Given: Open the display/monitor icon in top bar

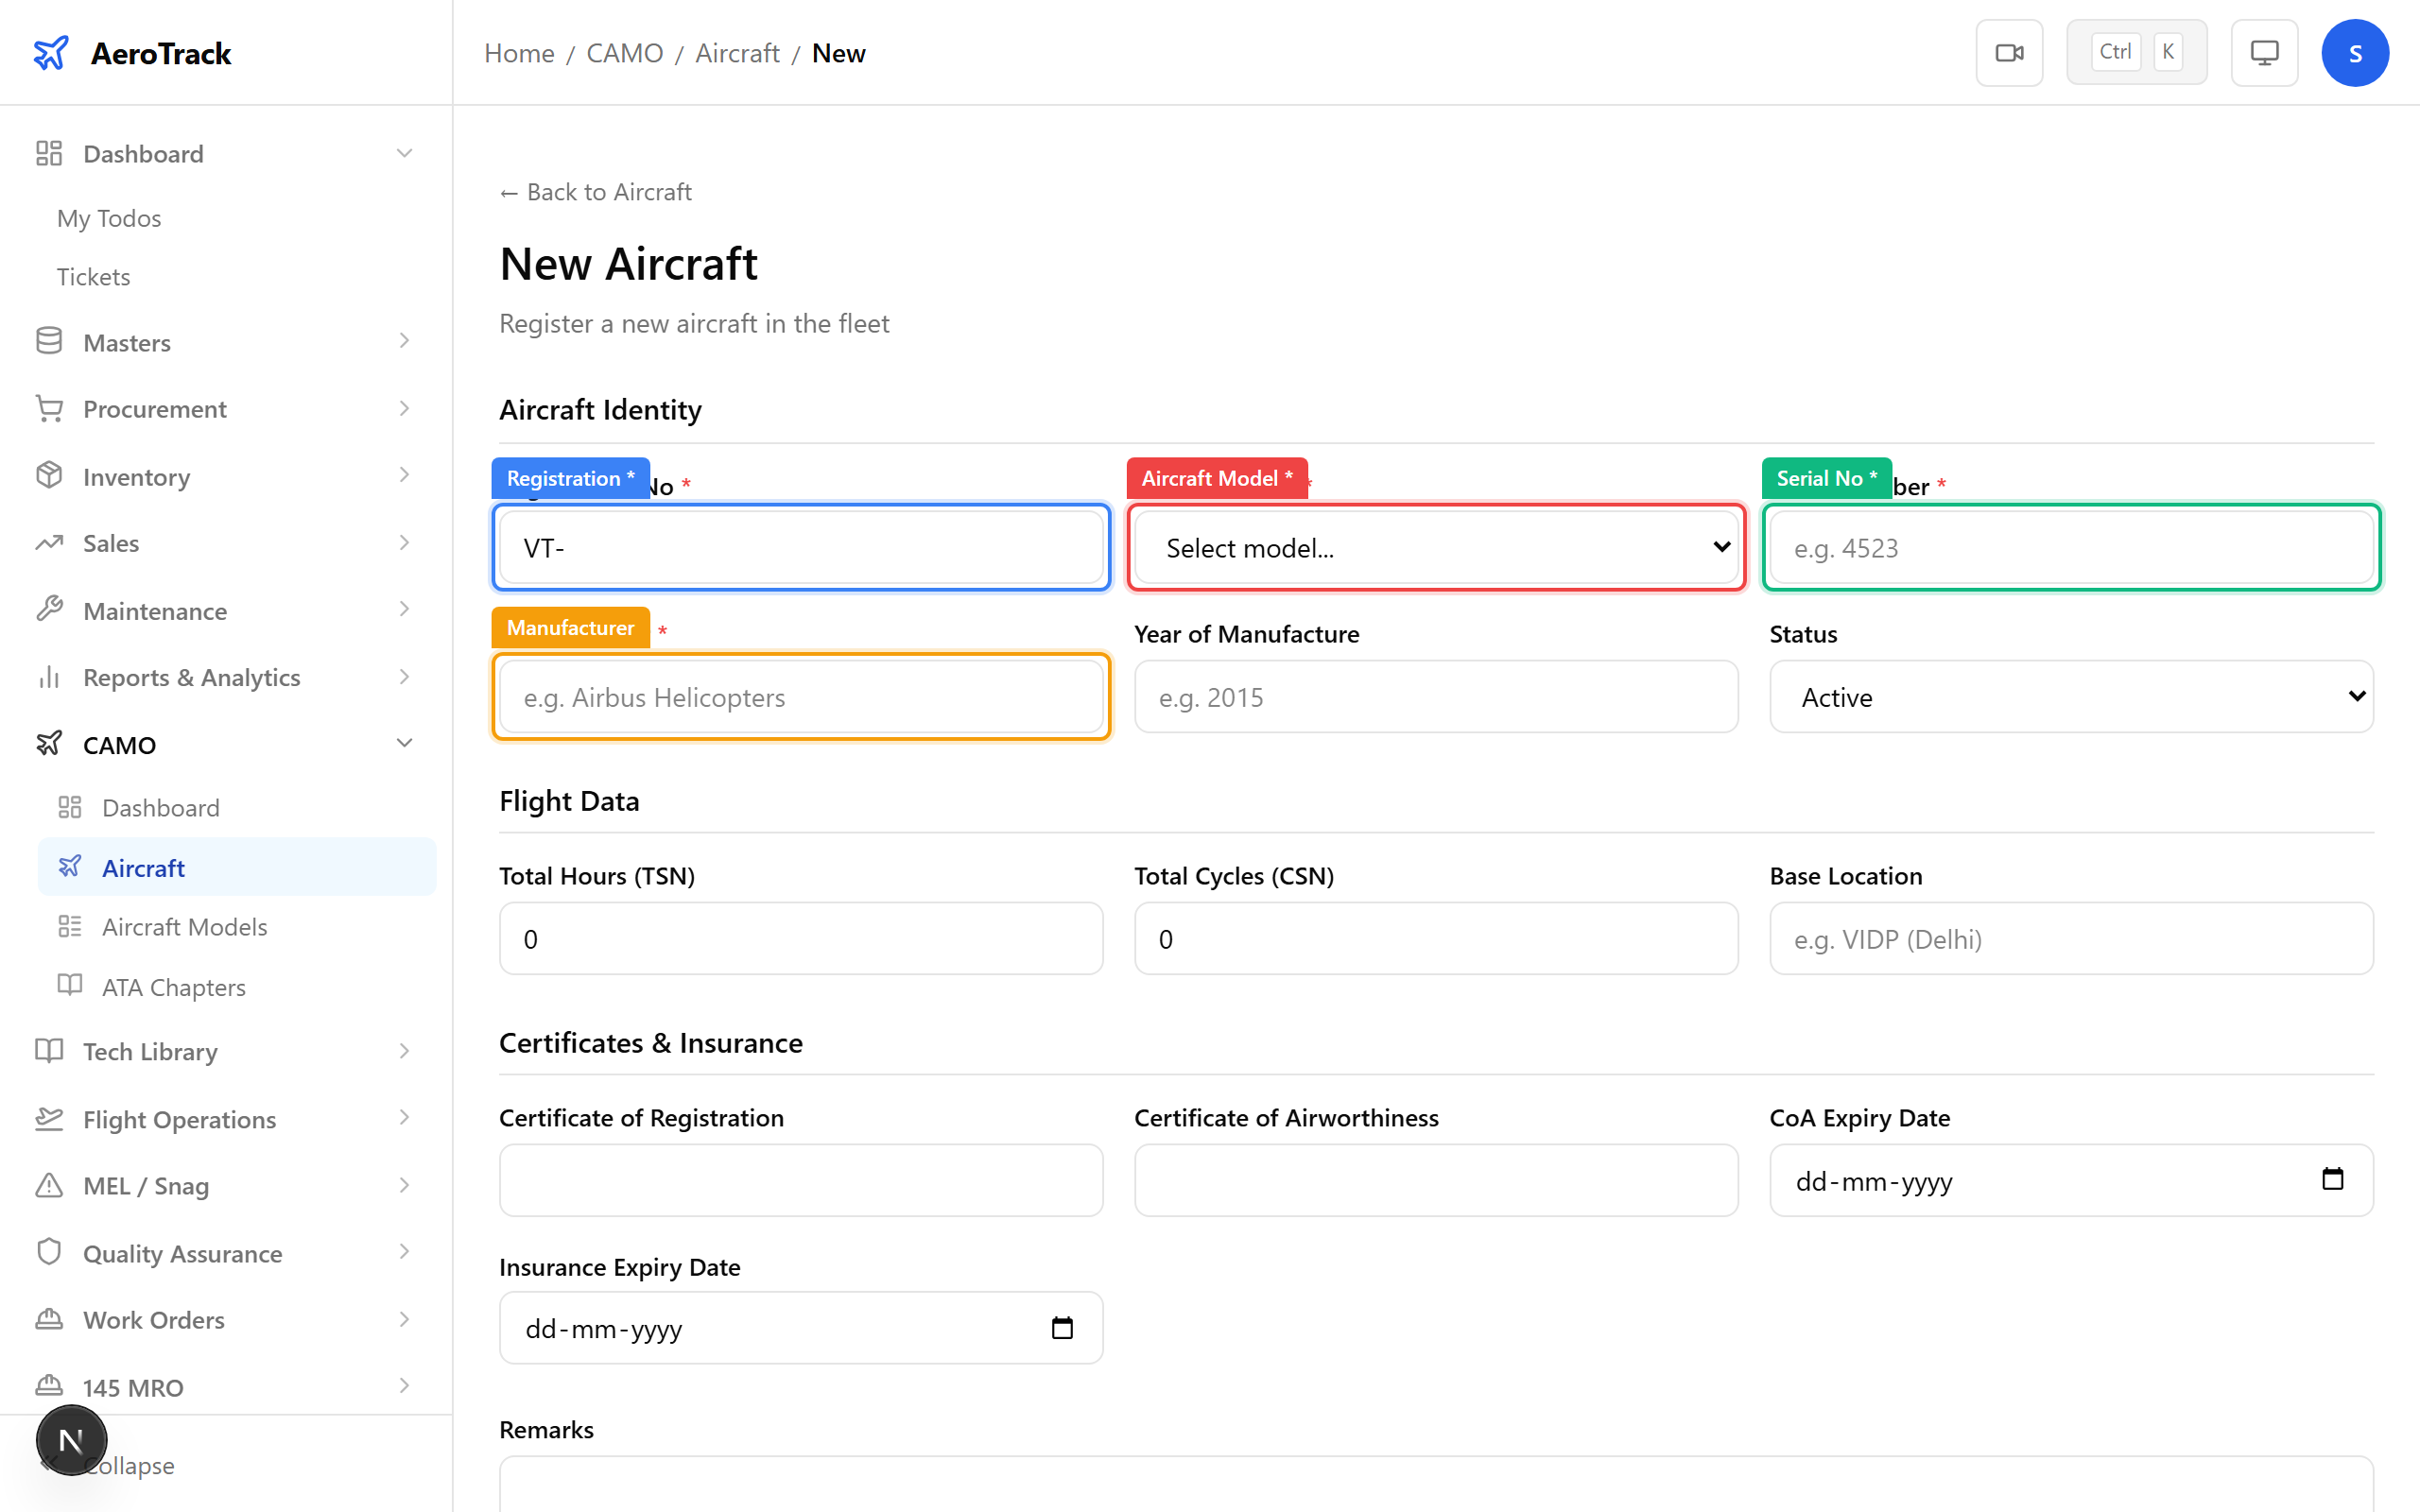Looking at the screenshot, I should click(x=2264, y=52).
